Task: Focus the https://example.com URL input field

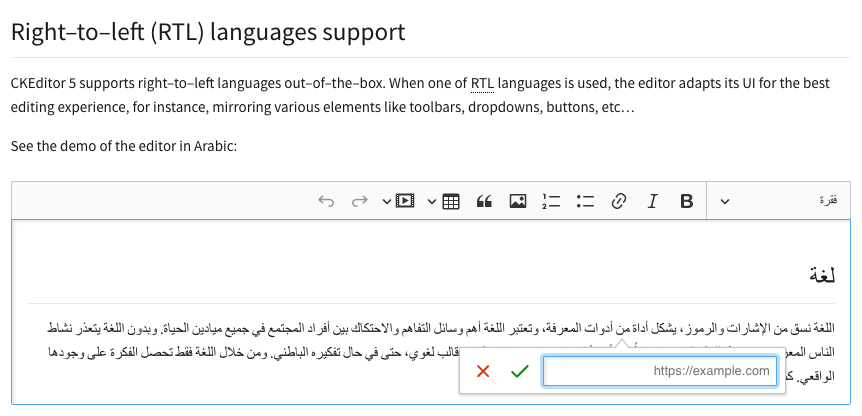Action: tap(660, 371)
